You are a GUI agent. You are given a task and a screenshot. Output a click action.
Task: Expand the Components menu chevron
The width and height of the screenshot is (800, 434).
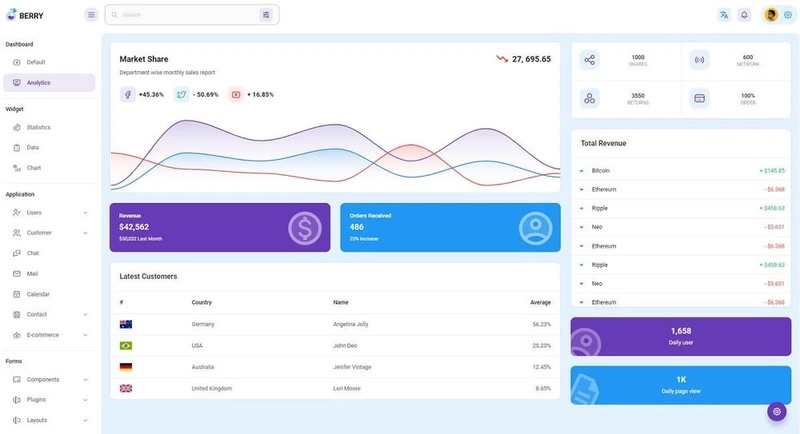tap(85, 379)
